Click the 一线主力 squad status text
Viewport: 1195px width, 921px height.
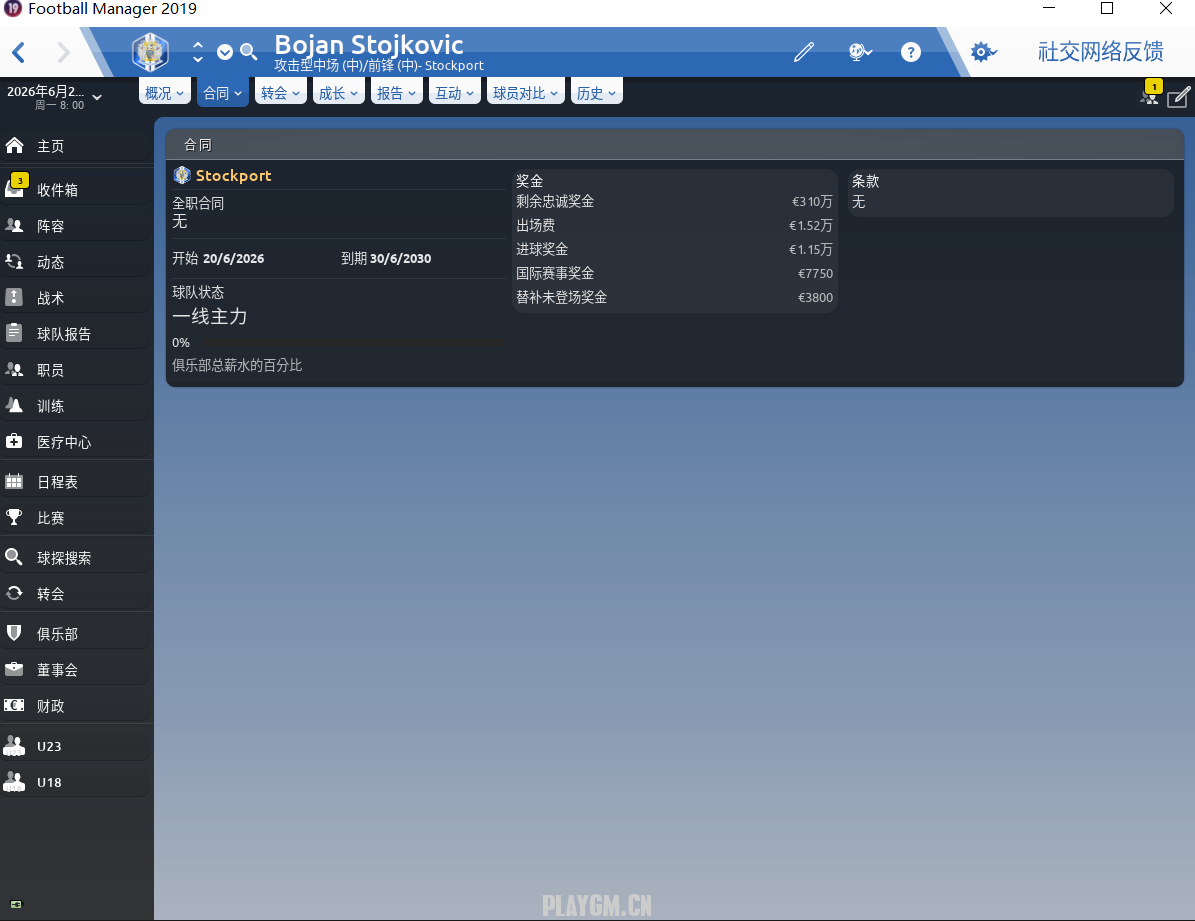(x=210, y=316)
